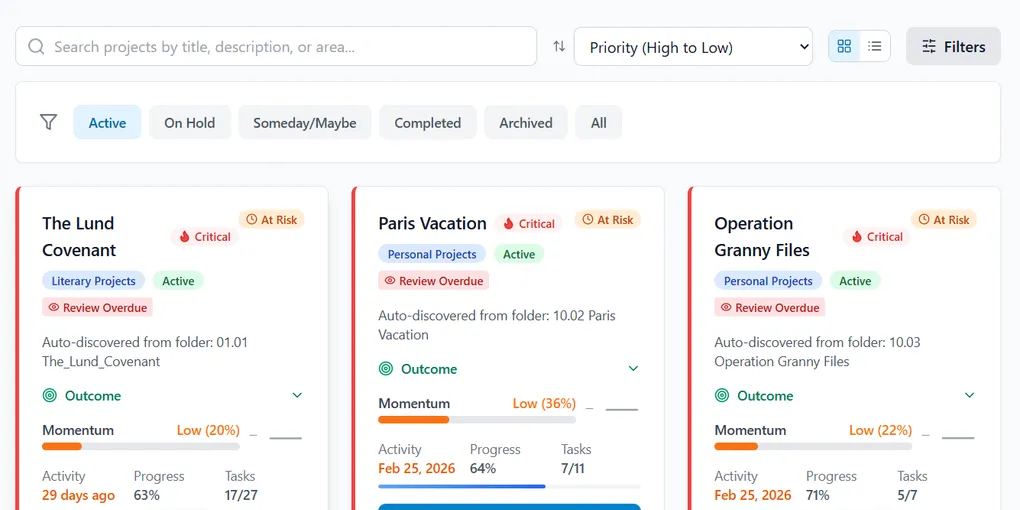Click the funnel filter icon
The height and width of the screenshot is (510, 1020).
(48, 122)
